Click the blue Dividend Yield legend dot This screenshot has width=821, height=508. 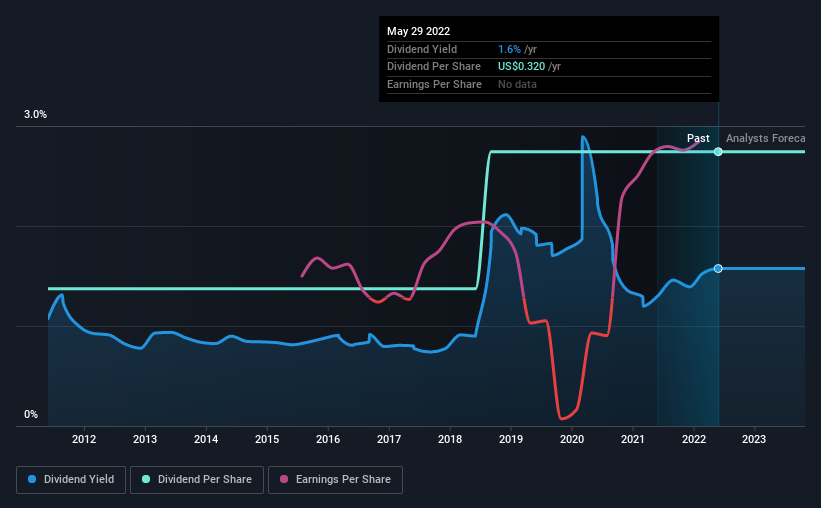coord(32,479)
